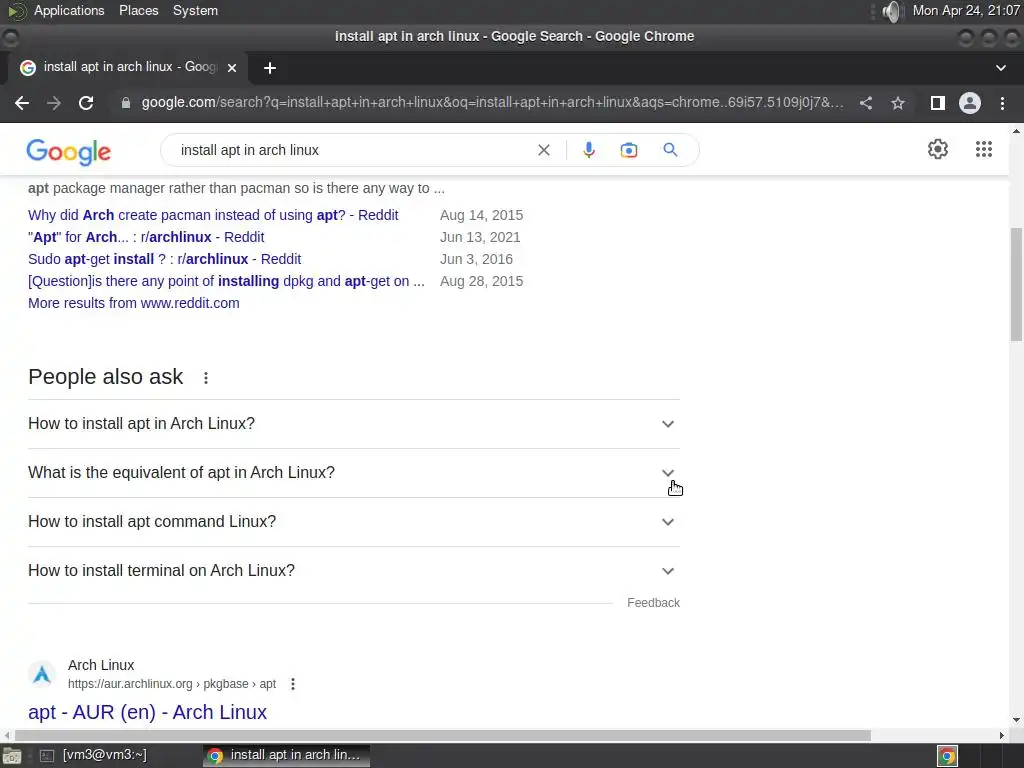This screenshot has height=768, width=1024.
Task: Open the options for the aur.archlinux.org result
Action: (x=293, y=684)
